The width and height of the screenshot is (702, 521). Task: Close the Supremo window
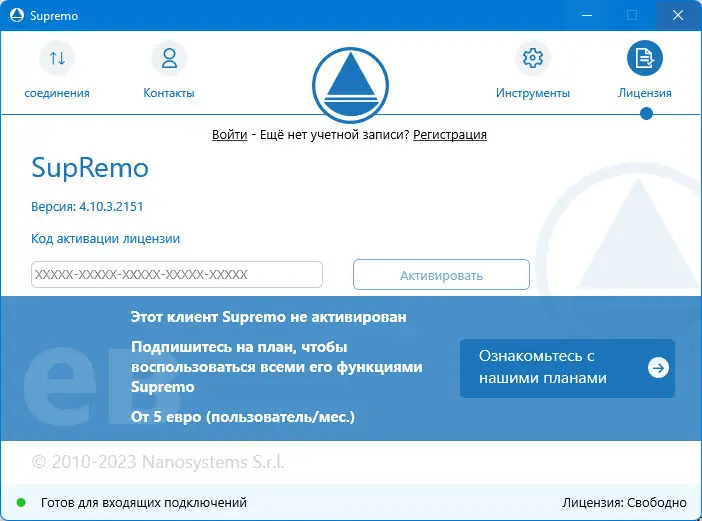678,15
